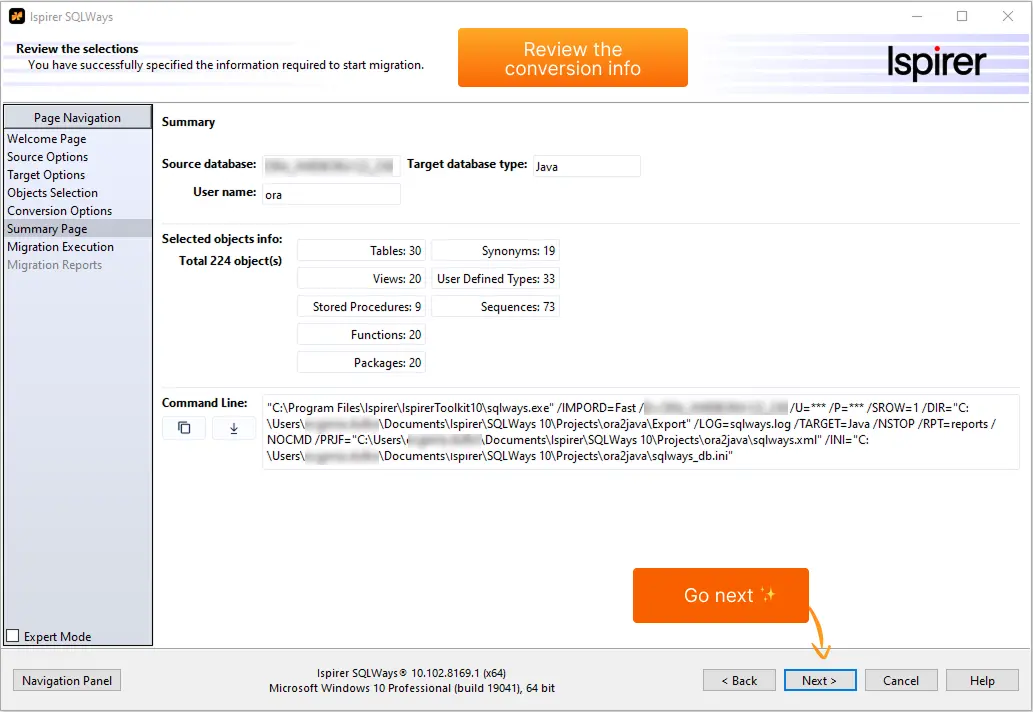
Task: Toggle the Navigation Panel button
Action: (67, 680)
